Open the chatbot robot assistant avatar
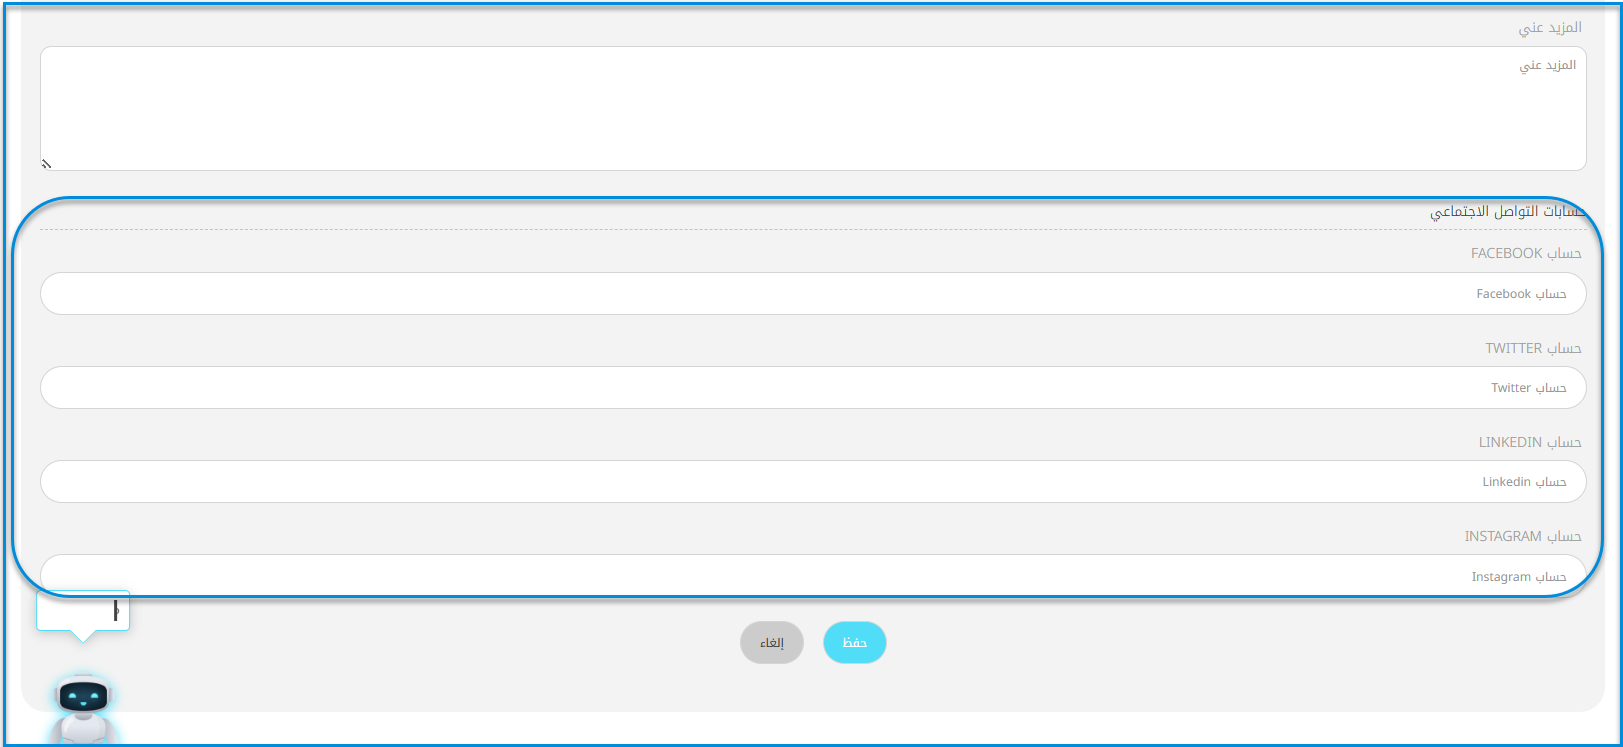Viewport: 1623px width, 747px height. (x=83, y=709)
